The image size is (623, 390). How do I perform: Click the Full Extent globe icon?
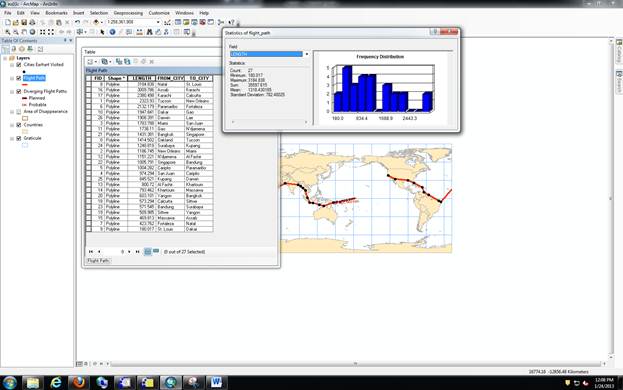tap(33, 32)
